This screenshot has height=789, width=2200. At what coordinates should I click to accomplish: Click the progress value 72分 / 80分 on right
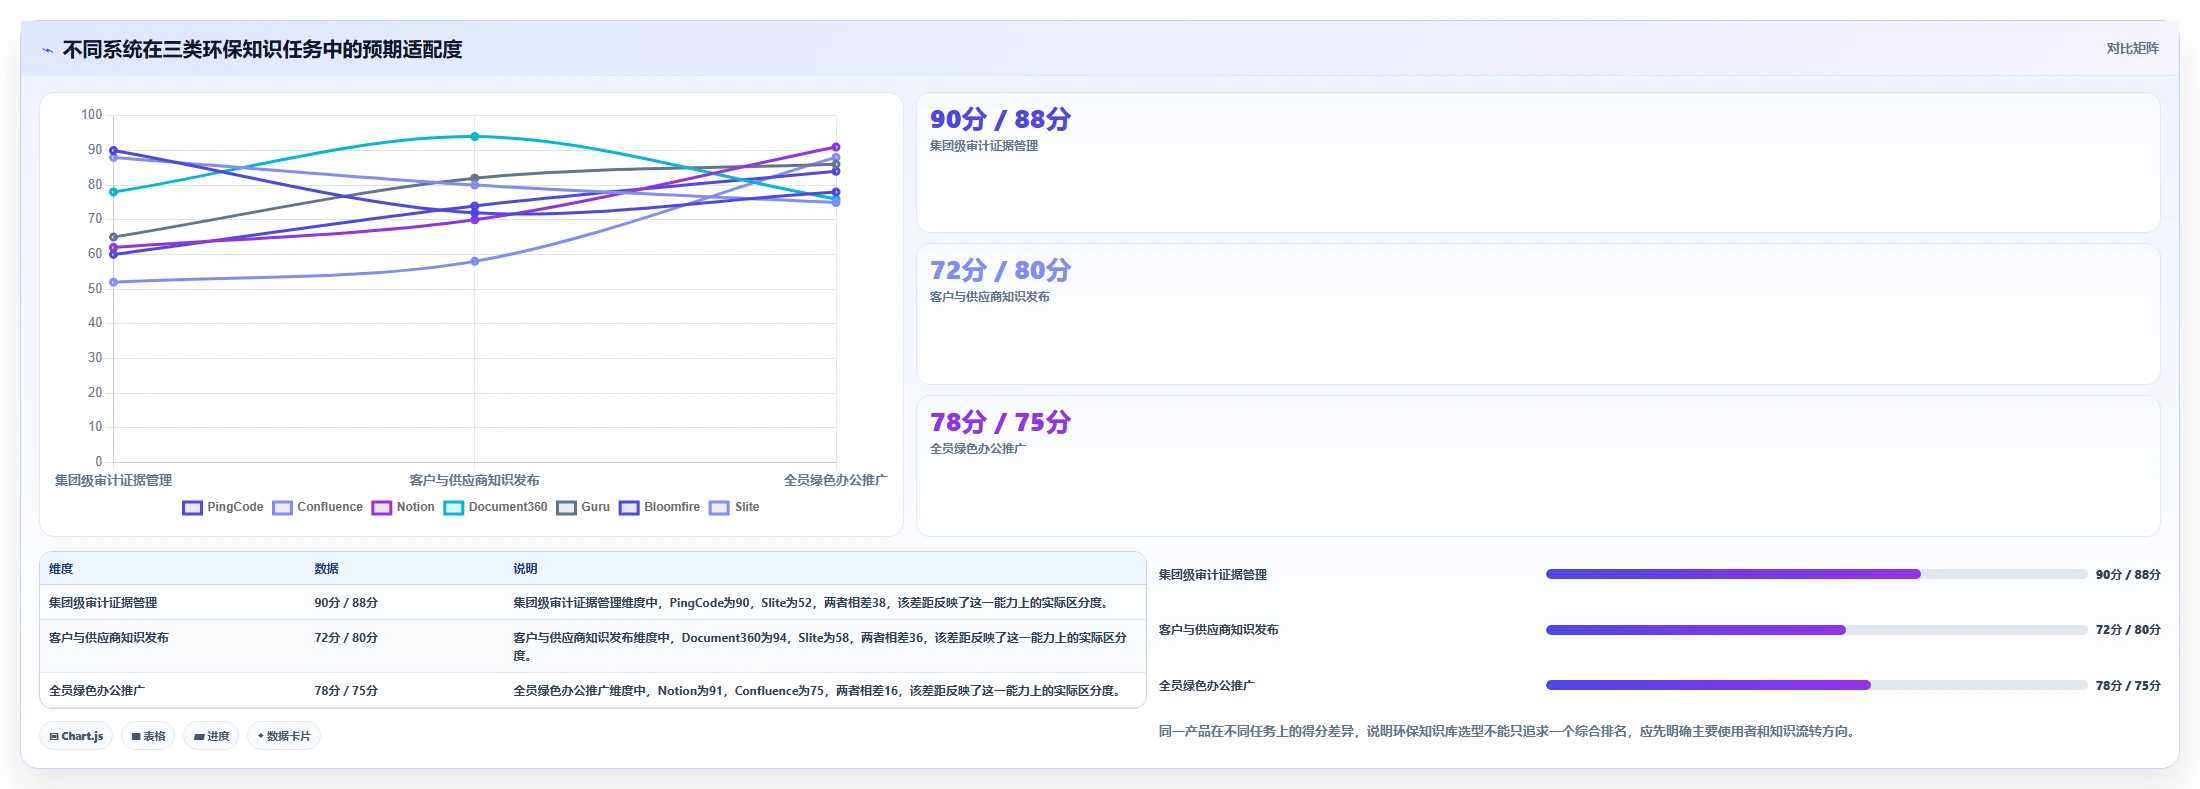point(2128,630)
